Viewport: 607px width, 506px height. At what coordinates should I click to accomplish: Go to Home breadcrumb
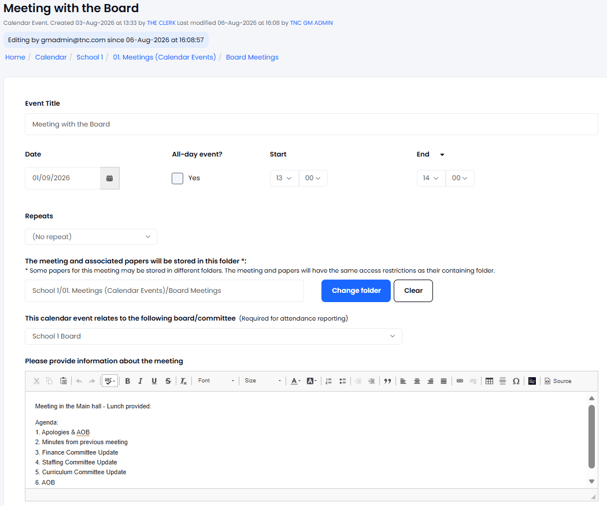[15, 57]
